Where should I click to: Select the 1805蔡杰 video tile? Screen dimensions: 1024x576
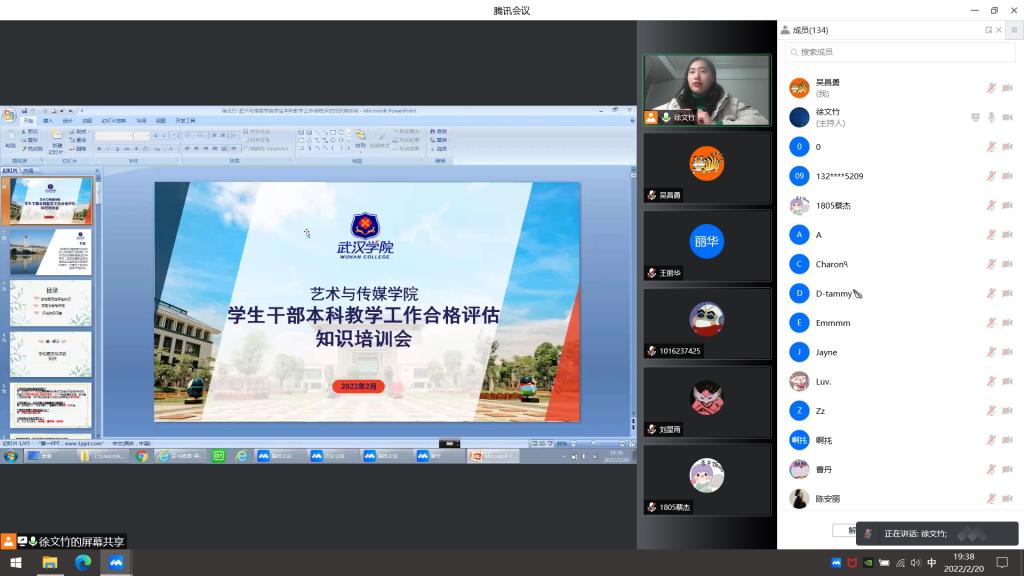tap(707, 479)
